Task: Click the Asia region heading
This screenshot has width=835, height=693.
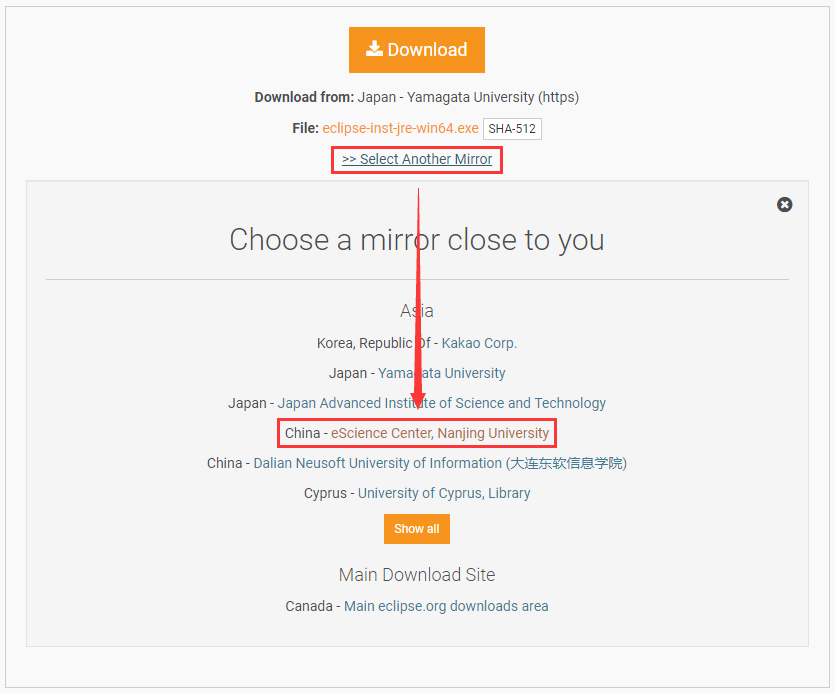Action: 417,311
